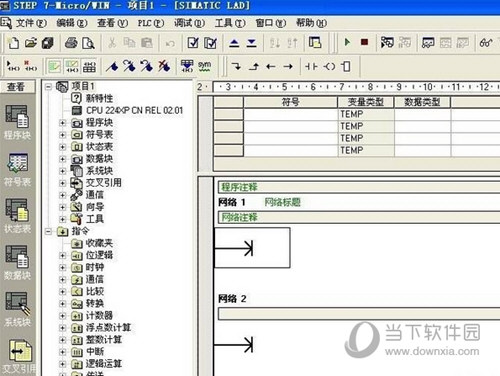This screenshot has width=500, height=376.
Task: Click the glasses status monitor icon
Action: tap(486, 43)
